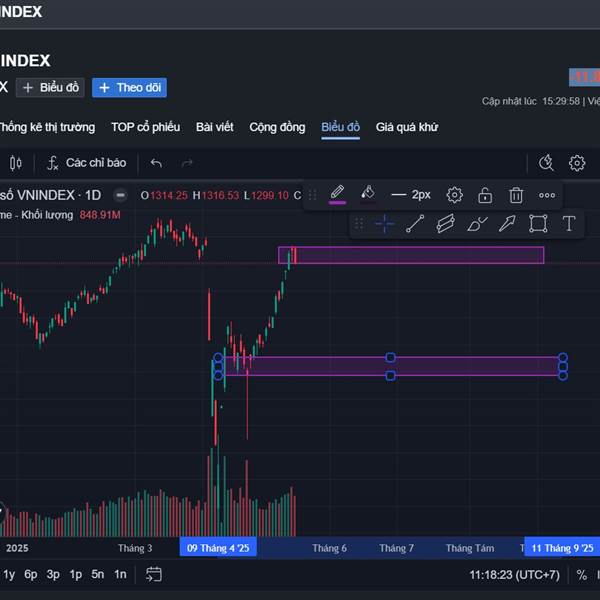Grab drawing-tools palette drag handle
Screen dimensions: 600x600
pos(359,223)
